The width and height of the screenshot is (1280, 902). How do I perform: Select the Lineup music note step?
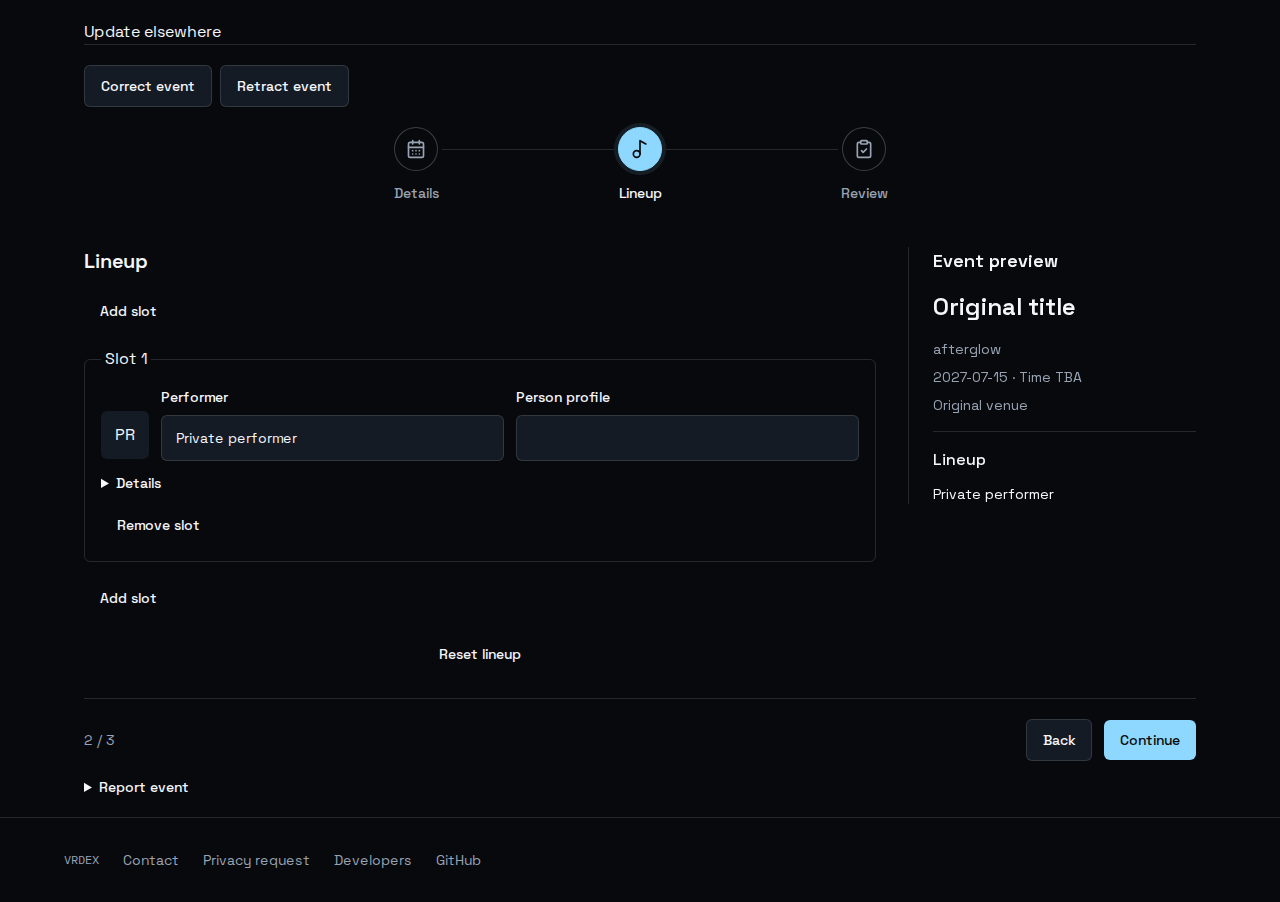640,149
